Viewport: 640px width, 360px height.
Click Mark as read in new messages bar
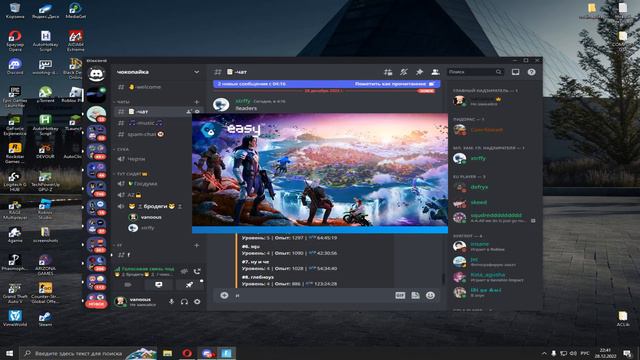394,84
